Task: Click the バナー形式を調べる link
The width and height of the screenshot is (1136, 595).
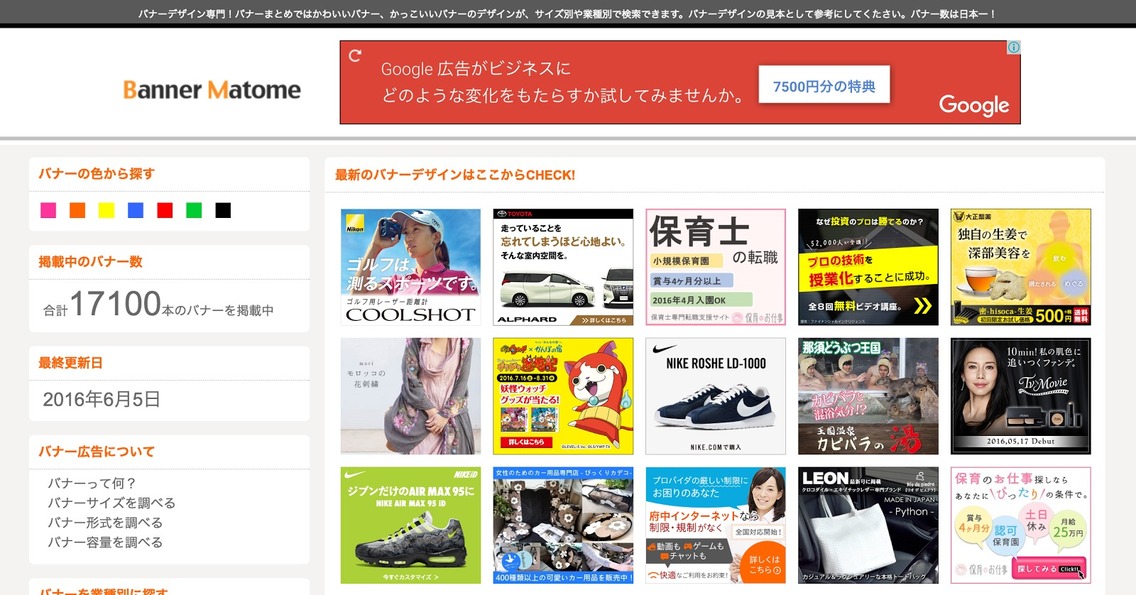Action: [x=104, y=523]
